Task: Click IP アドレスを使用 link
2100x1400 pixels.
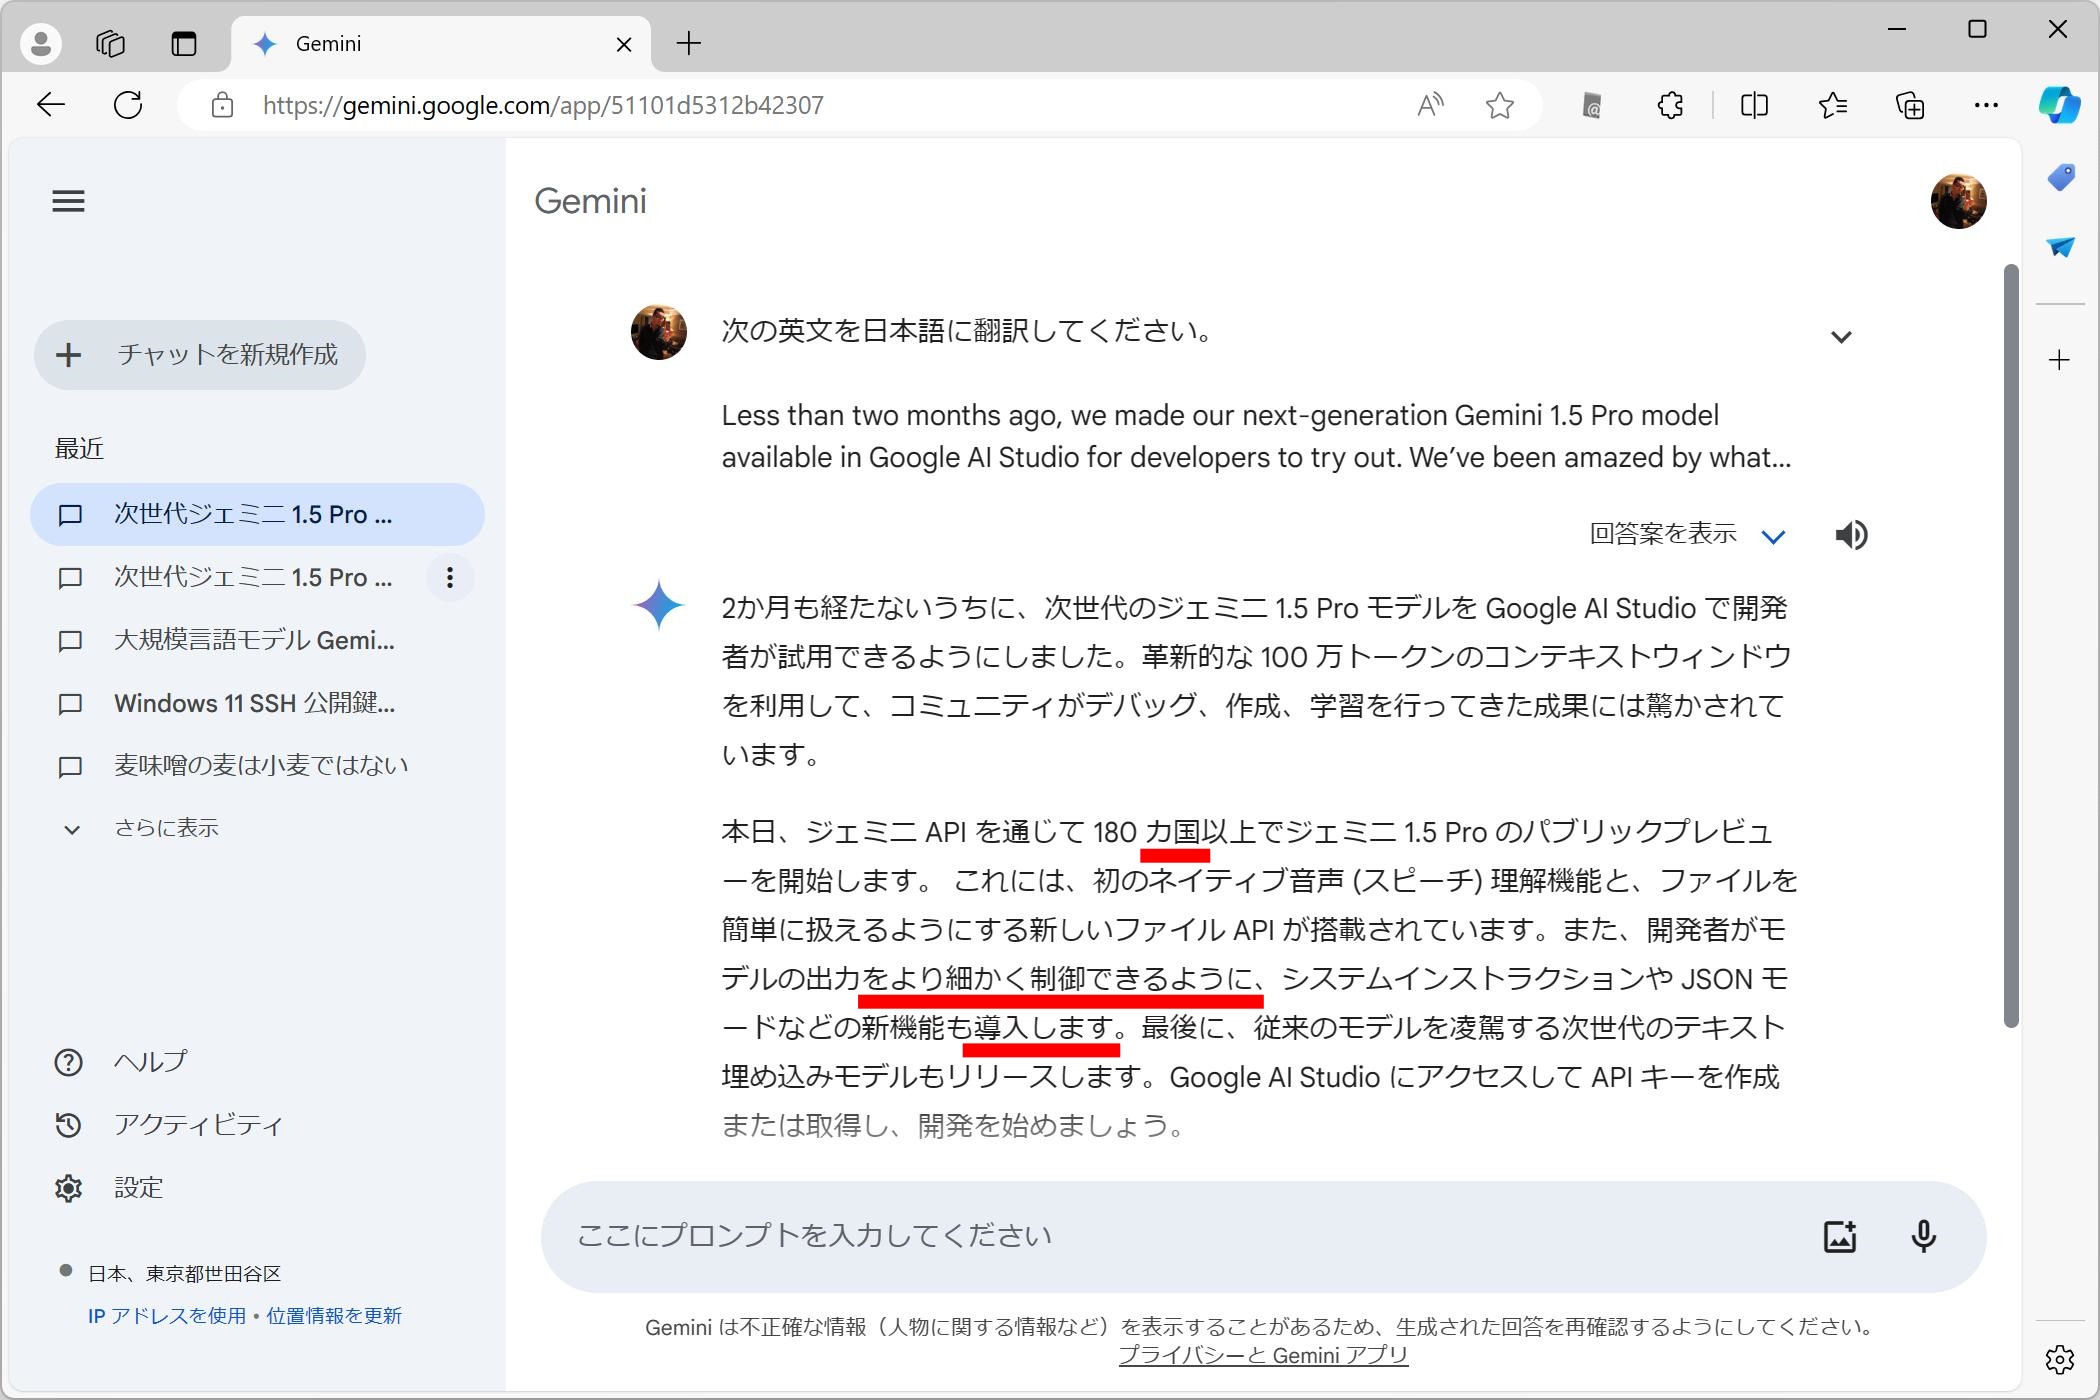Action: [x=166, y=1316]
